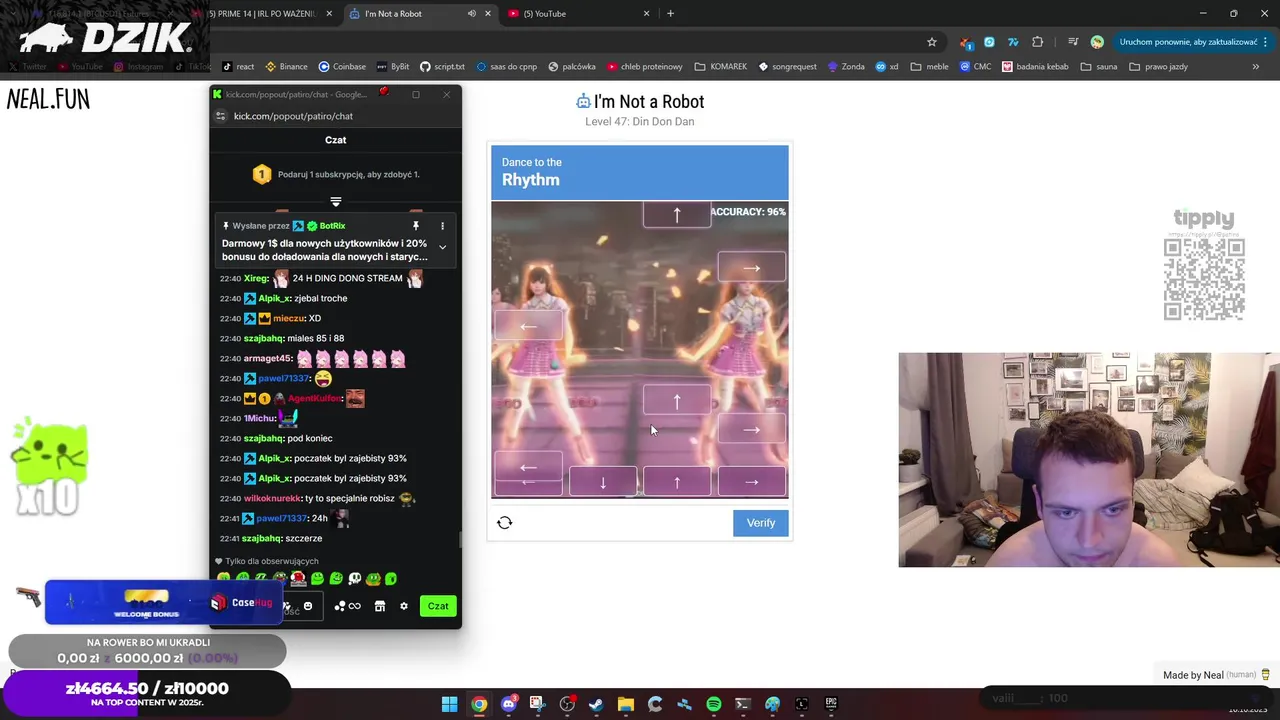The image size is (1280, 720).
Task: Open Epic Games launcher from the taskbar
Action: pos(831,704)
